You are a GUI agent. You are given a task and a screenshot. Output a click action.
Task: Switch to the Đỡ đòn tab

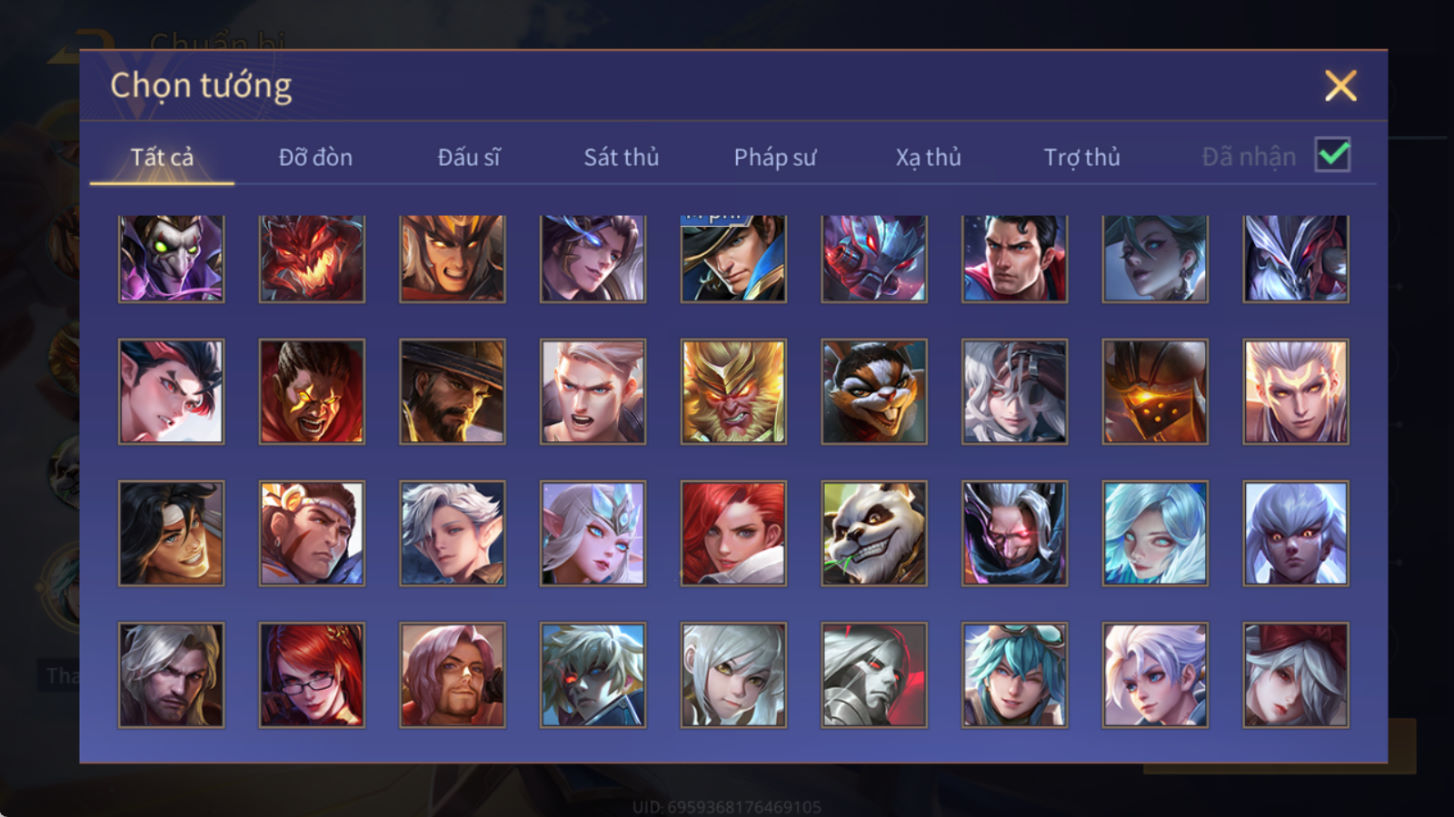click(316, 157)
